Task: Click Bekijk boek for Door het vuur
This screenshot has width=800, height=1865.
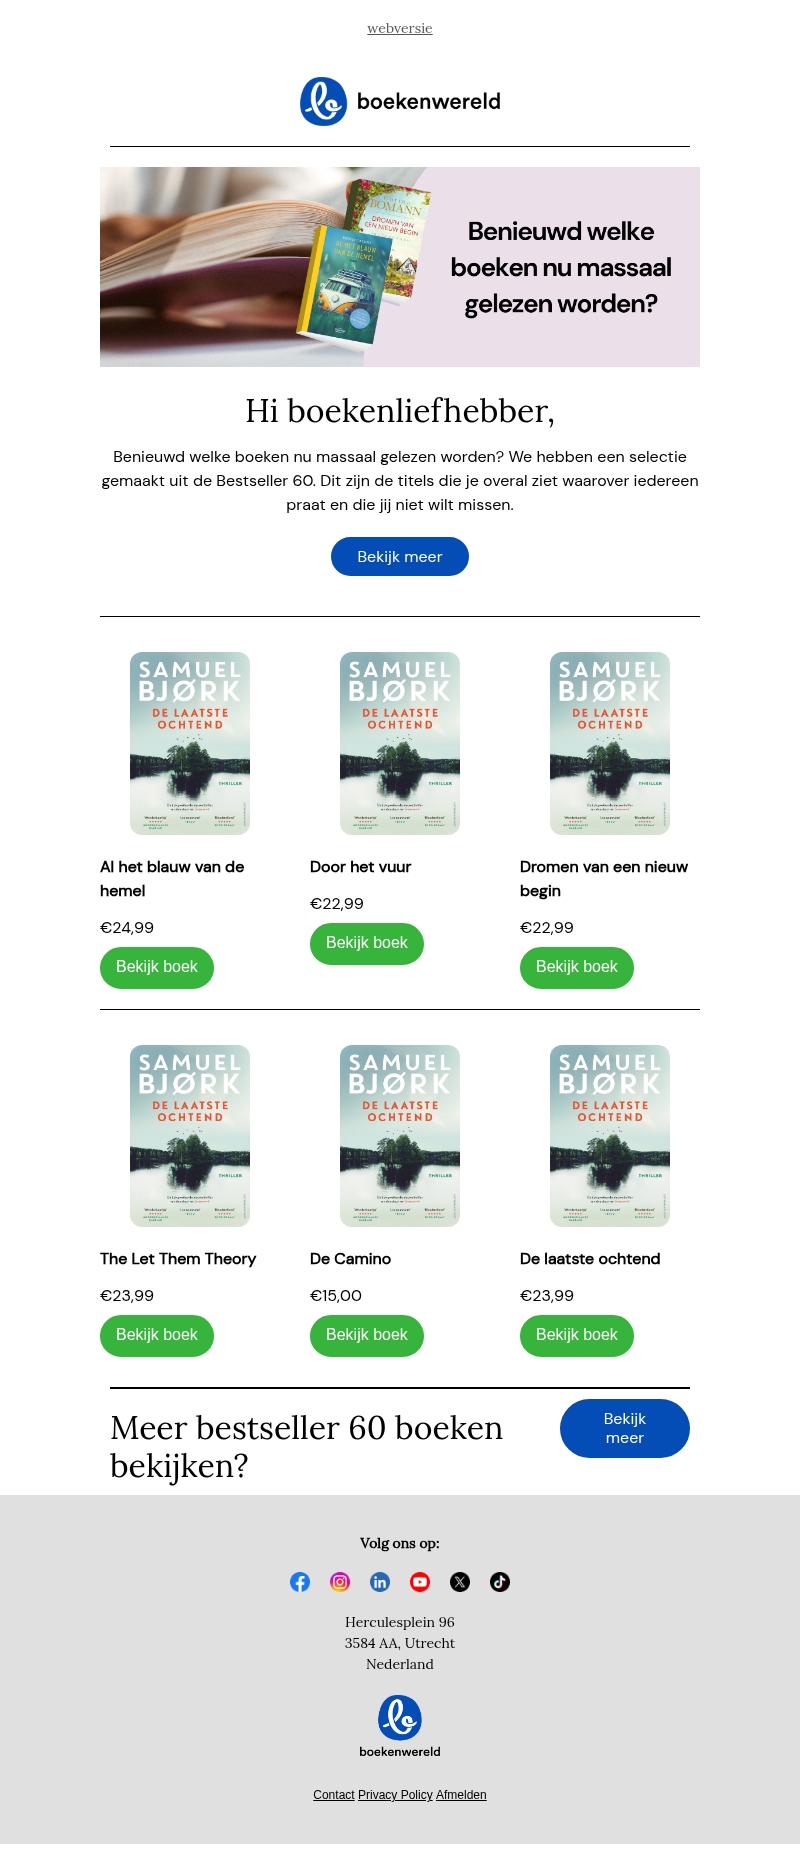Action: click(367, 943)
